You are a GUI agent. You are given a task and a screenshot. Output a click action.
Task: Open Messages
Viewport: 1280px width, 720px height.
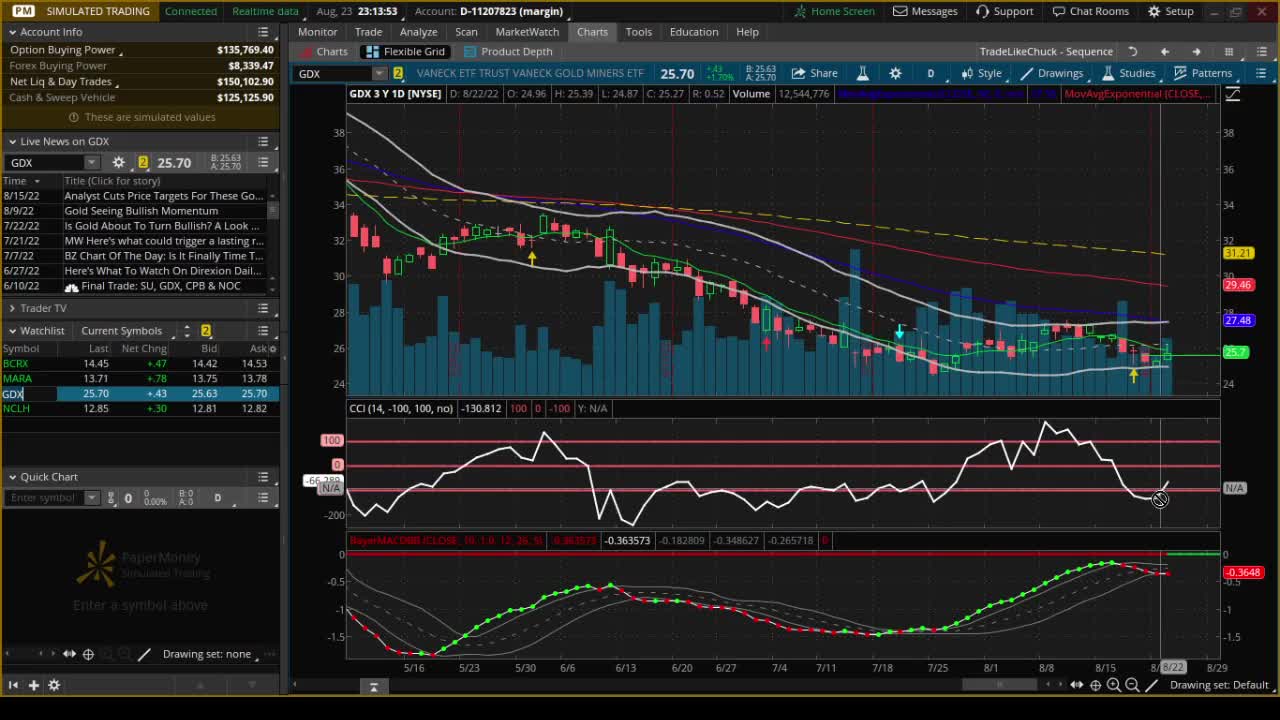(x=925, y=11)
